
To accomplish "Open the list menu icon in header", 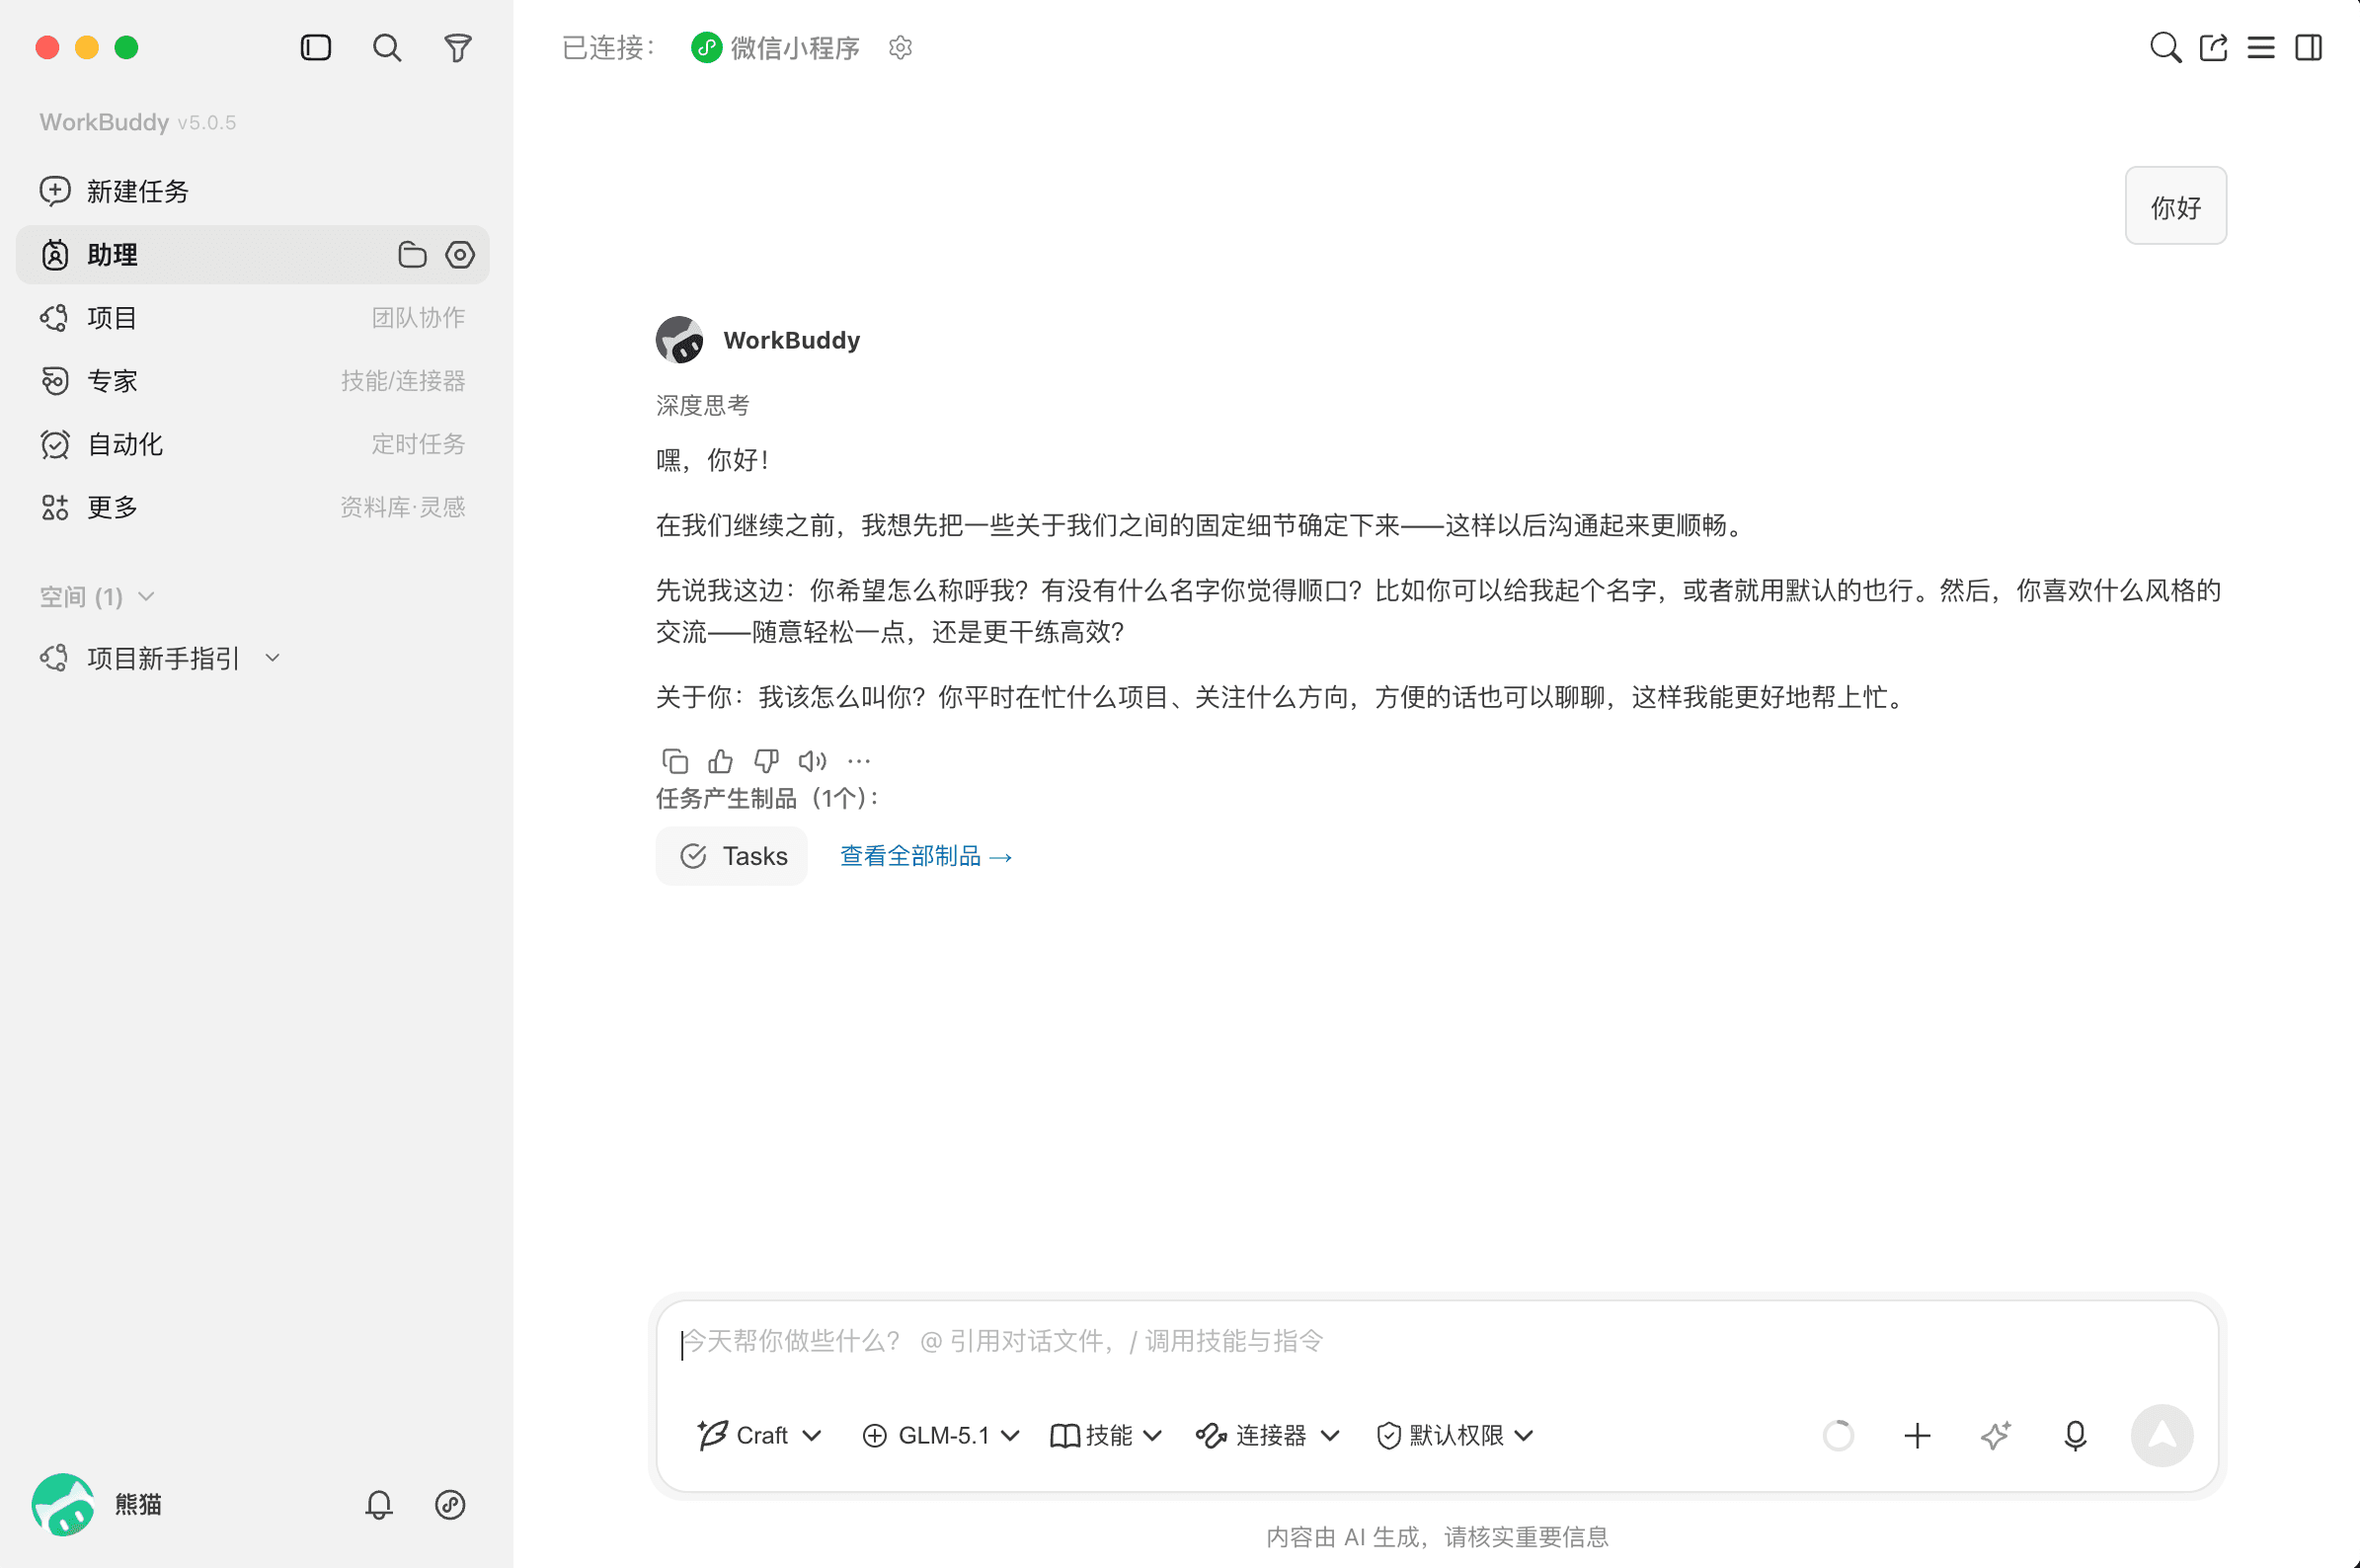I will click(2261, 47).
